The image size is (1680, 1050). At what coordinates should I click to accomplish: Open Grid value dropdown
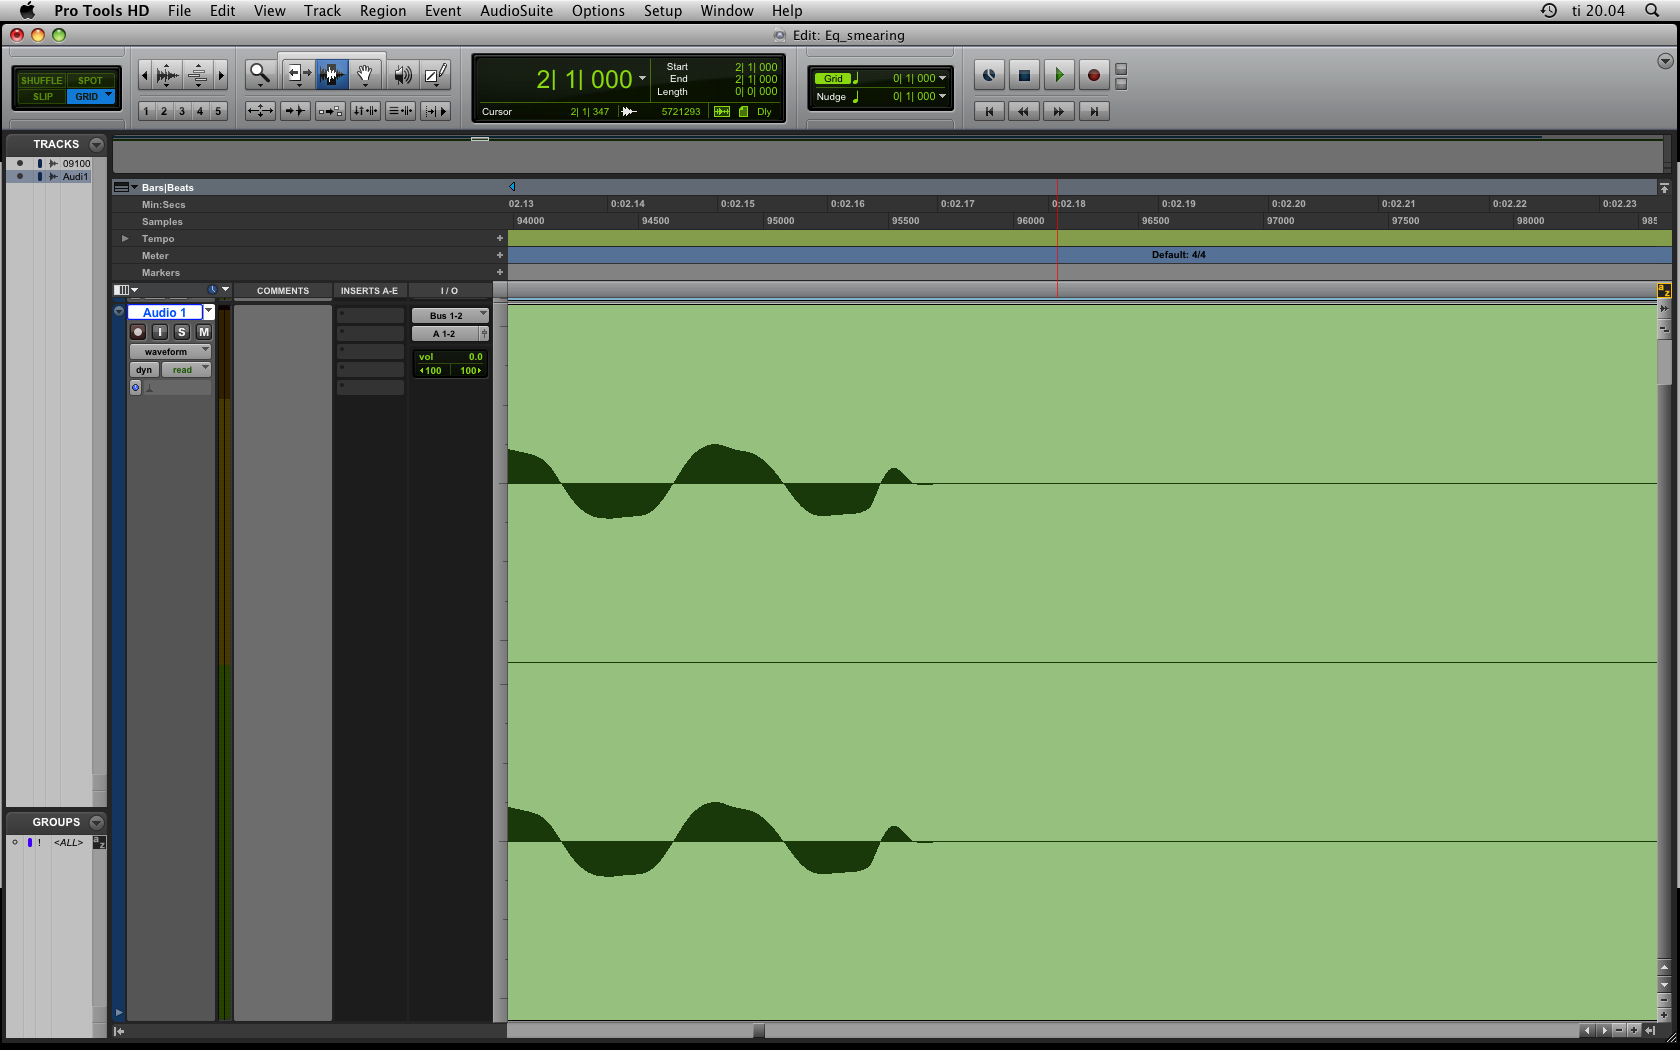(942, 78)
